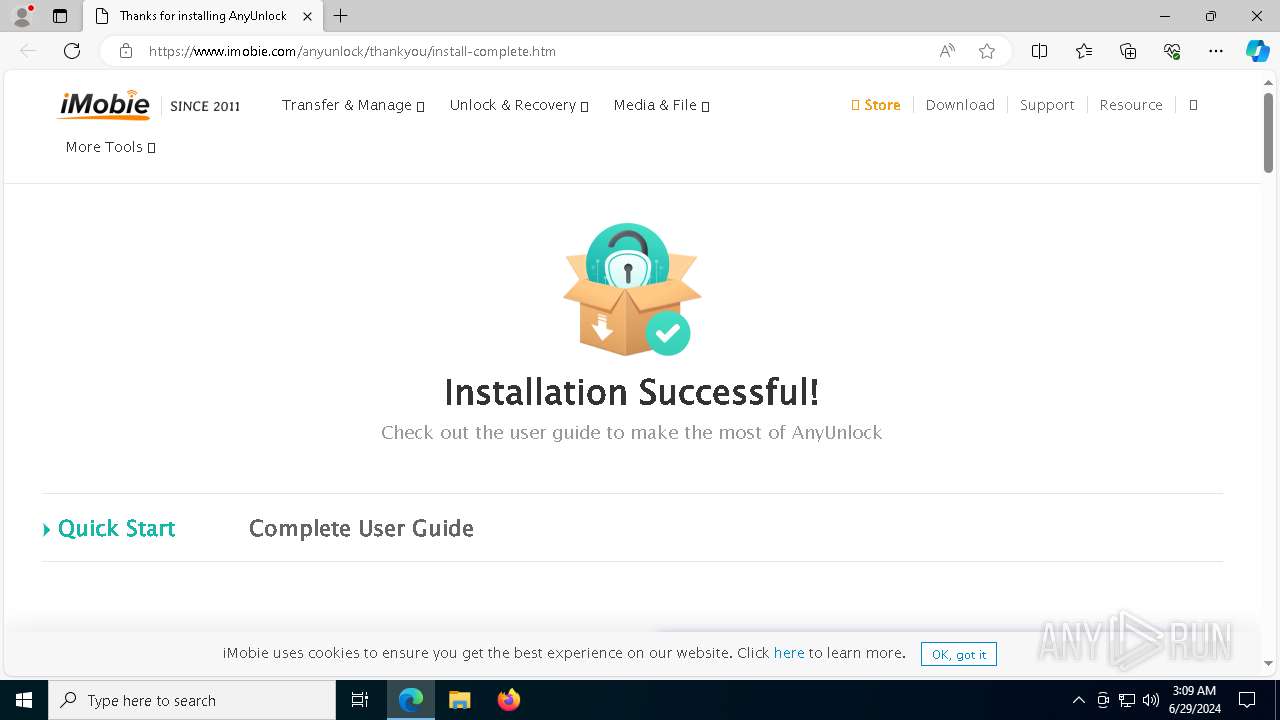1280x720 pixels.
Task: Open Task View on taskbar
Action: (x=360, y=700)
